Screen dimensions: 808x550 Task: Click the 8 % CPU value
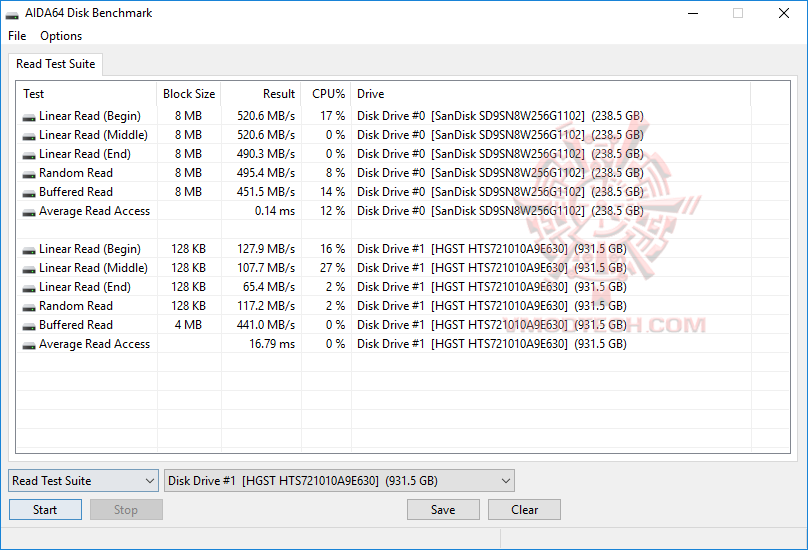[335, 173]
